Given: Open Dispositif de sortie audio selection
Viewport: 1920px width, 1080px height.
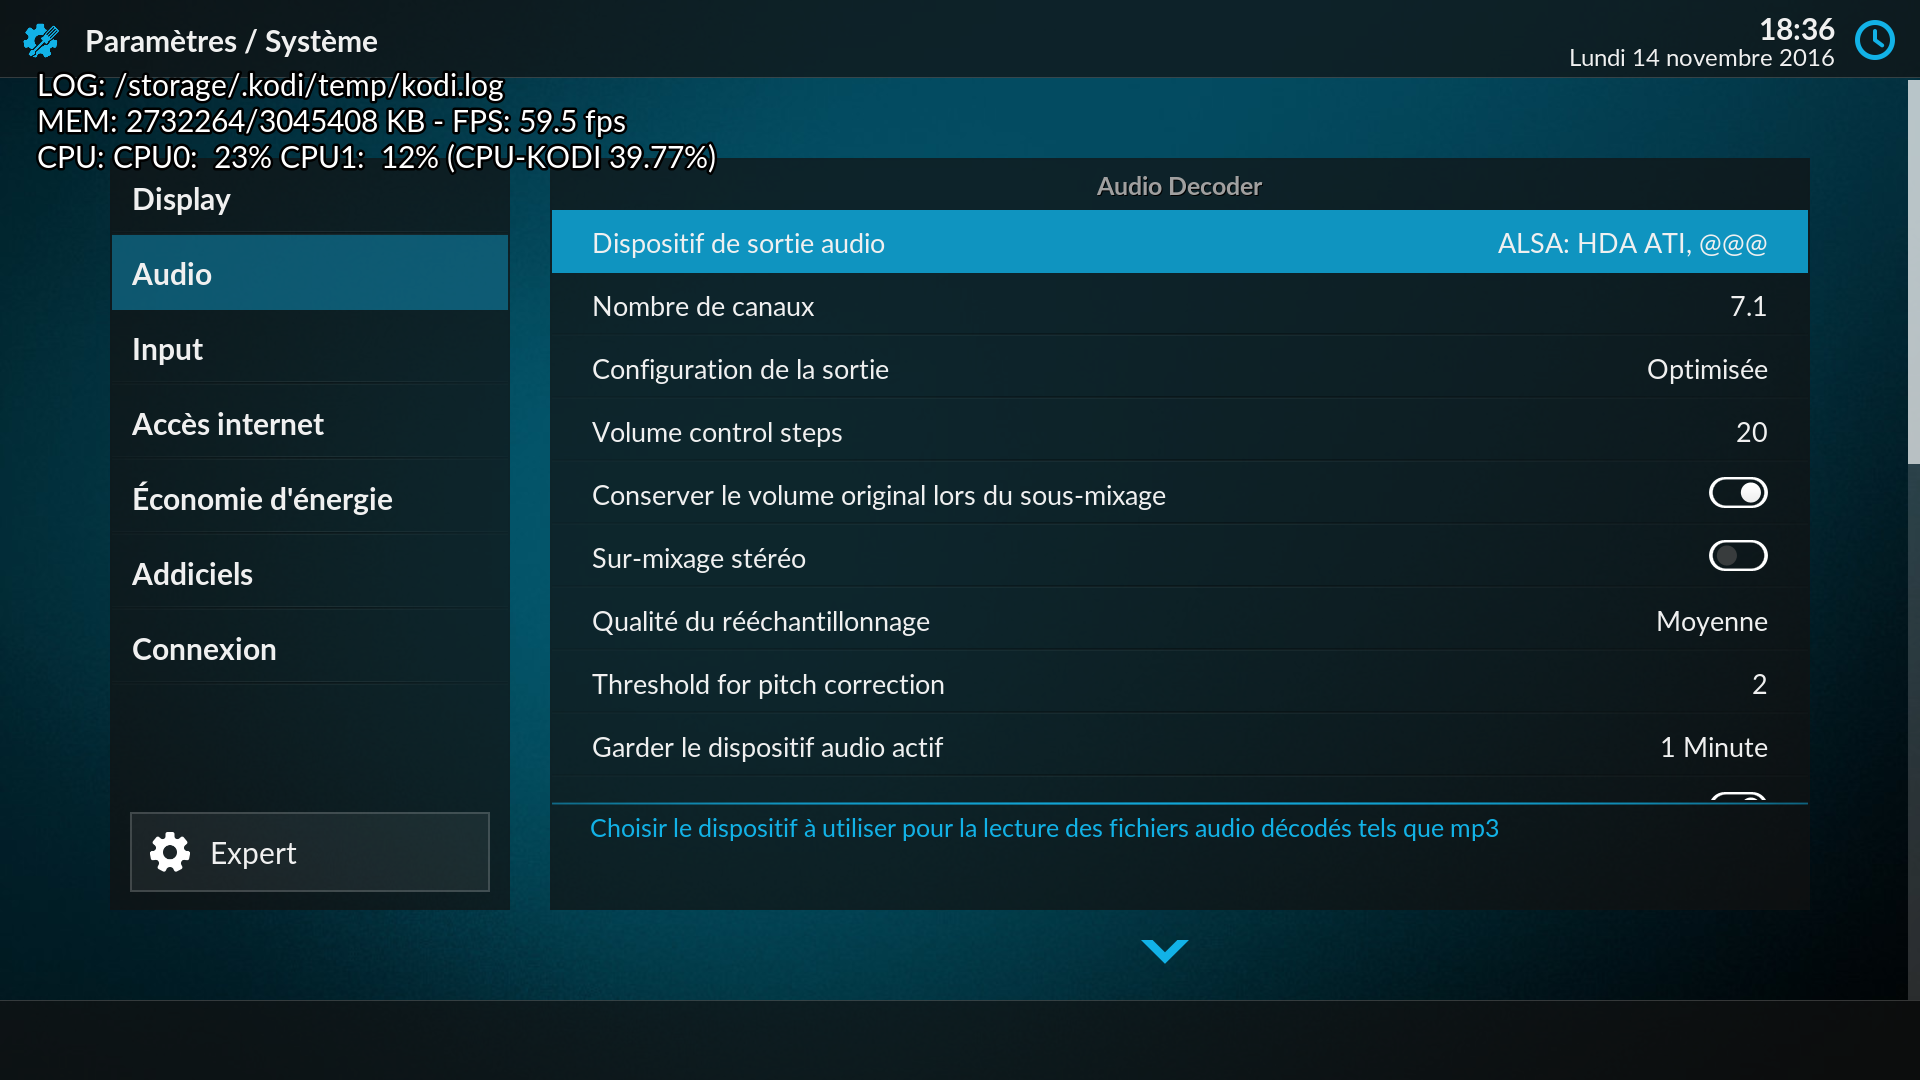Looking at the screenshot, I should coord(1180,242).
